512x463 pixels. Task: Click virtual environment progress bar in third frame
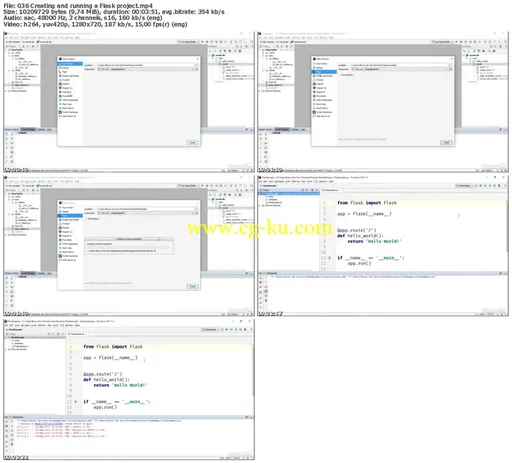click(x=129, y=247)
